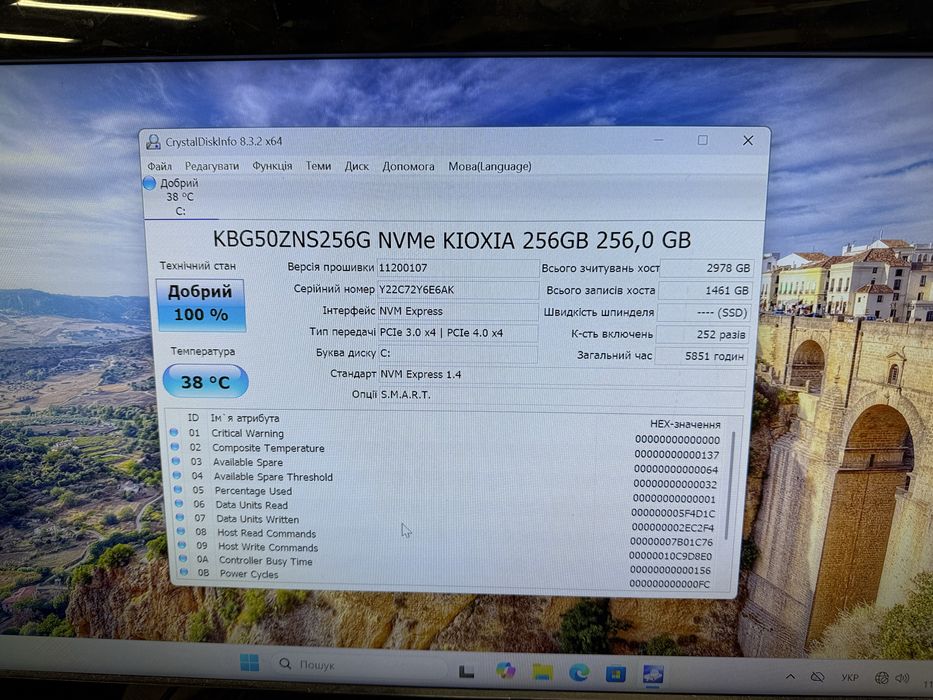Image resolution: width=933 pixels, height=700 pixels.
Task: Select the Composite Temperature attribute row
Action: click(x=446, y=449)
